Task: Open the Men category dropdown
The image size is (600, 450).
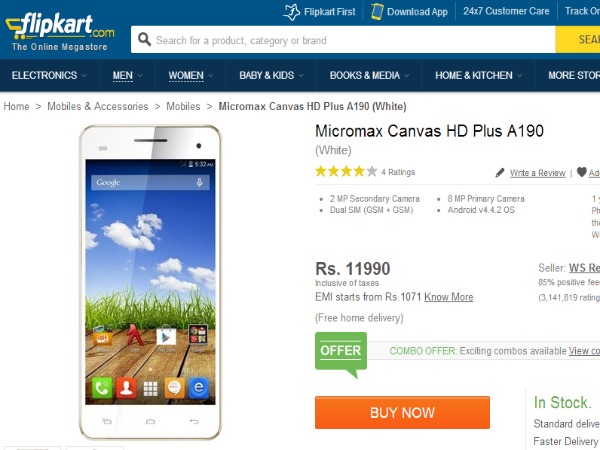Action: pos(127,75)
